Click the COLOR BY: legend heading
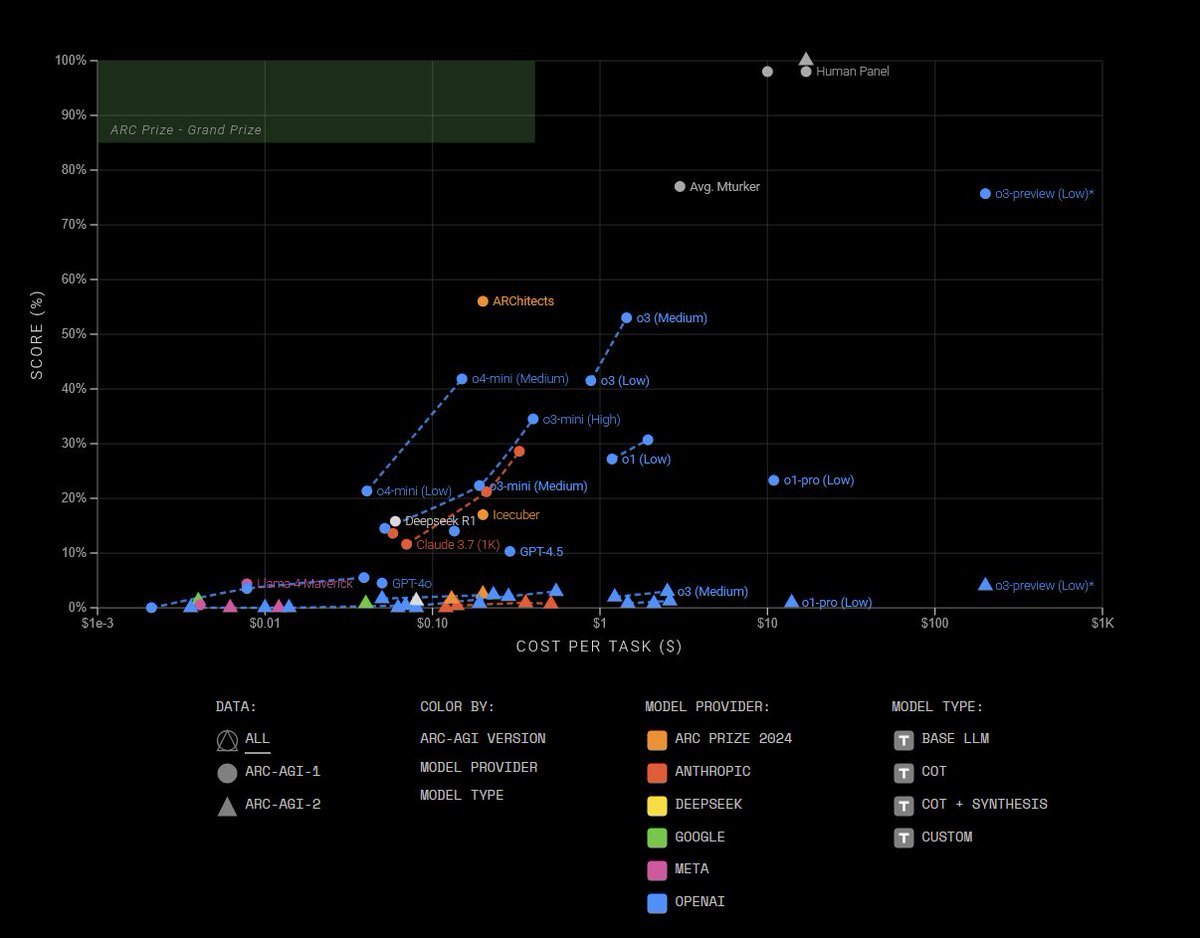The width and height of the screenshot is (1200, 938). point(457,706)
